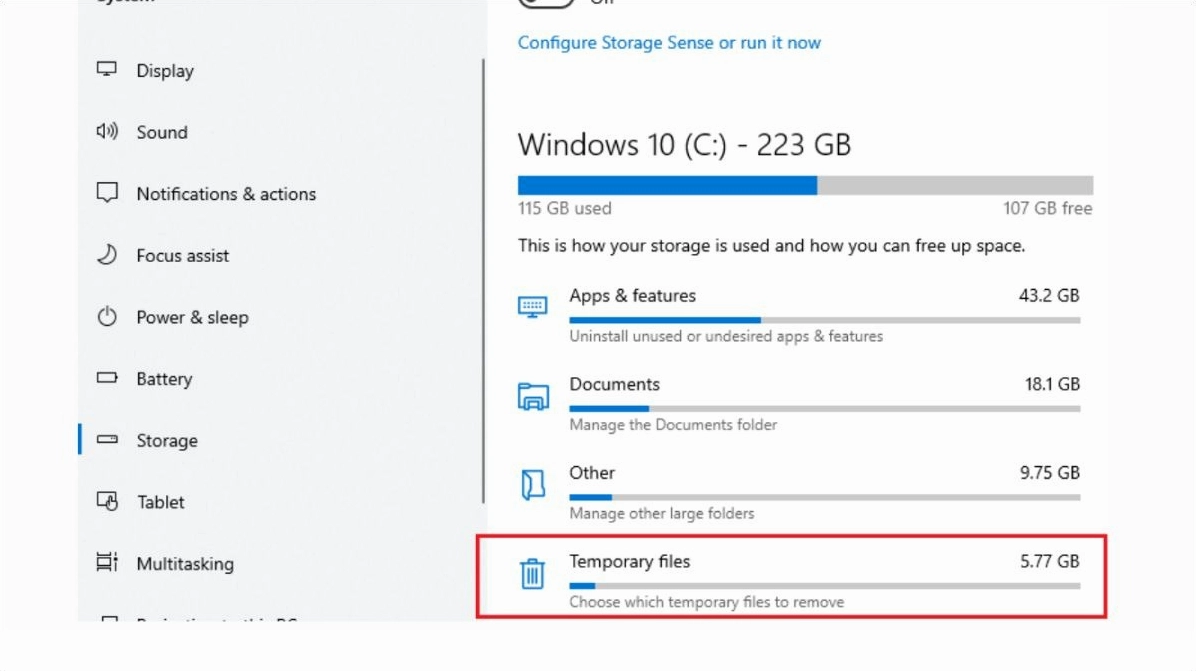Screen dimensions: 1196x671
Task: Click the Battery icon in sidebar
Action: point(107,379)
